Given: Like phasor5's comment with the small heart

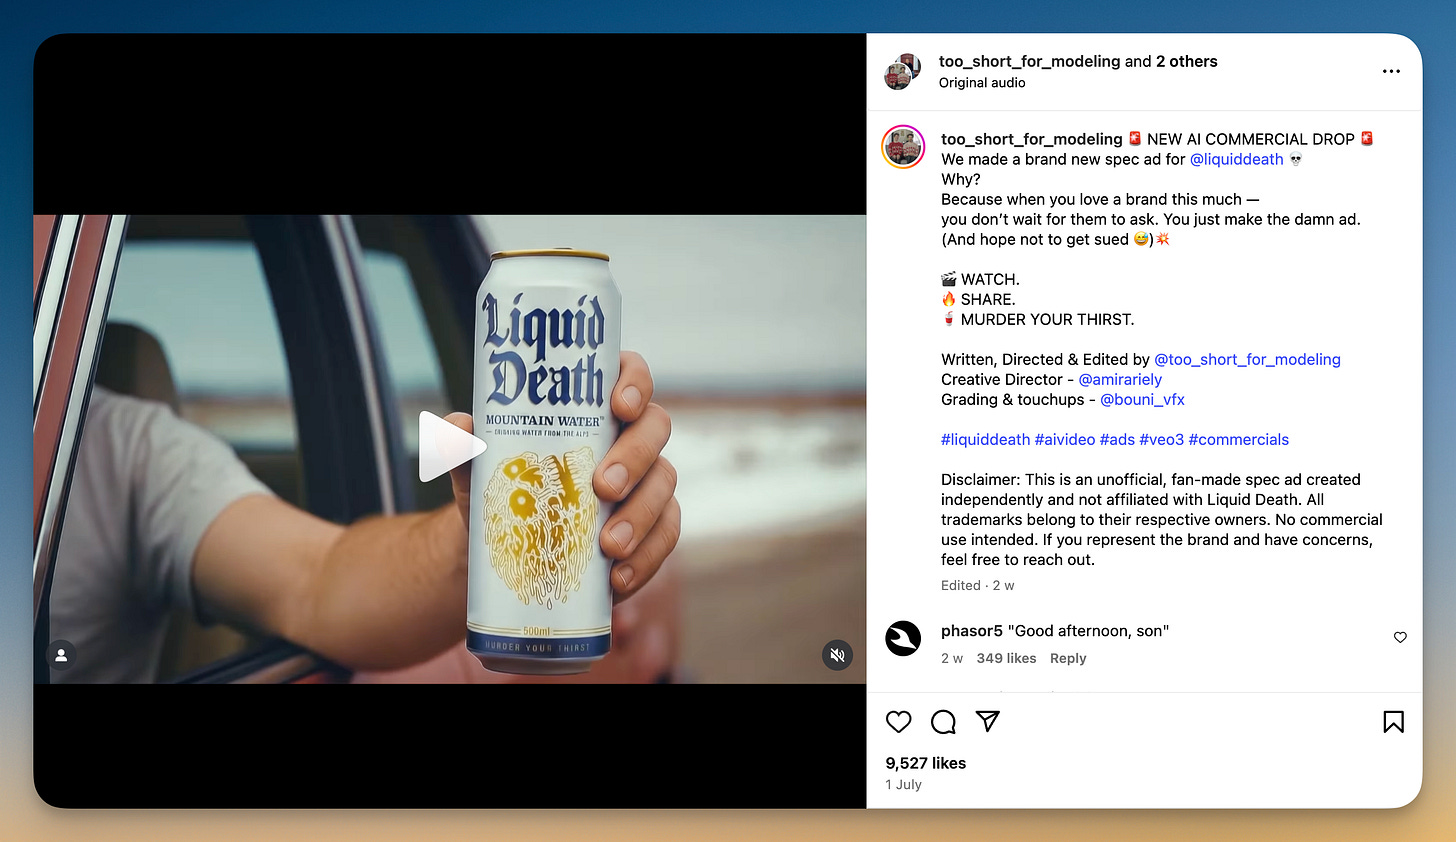Looking at the screenshot, I should click(1400, 637).
